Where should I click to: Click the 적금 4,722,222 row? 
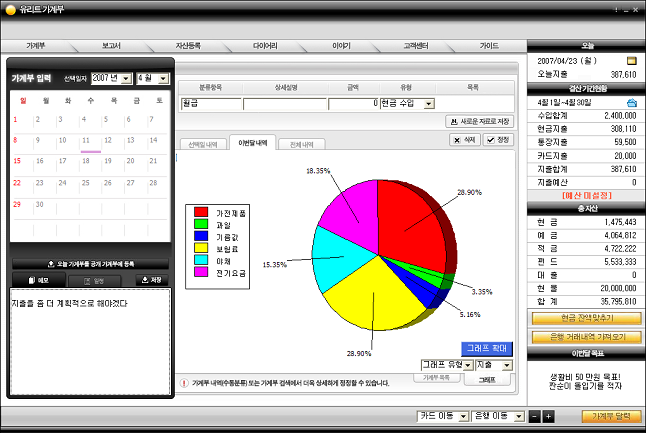[587, 249]
